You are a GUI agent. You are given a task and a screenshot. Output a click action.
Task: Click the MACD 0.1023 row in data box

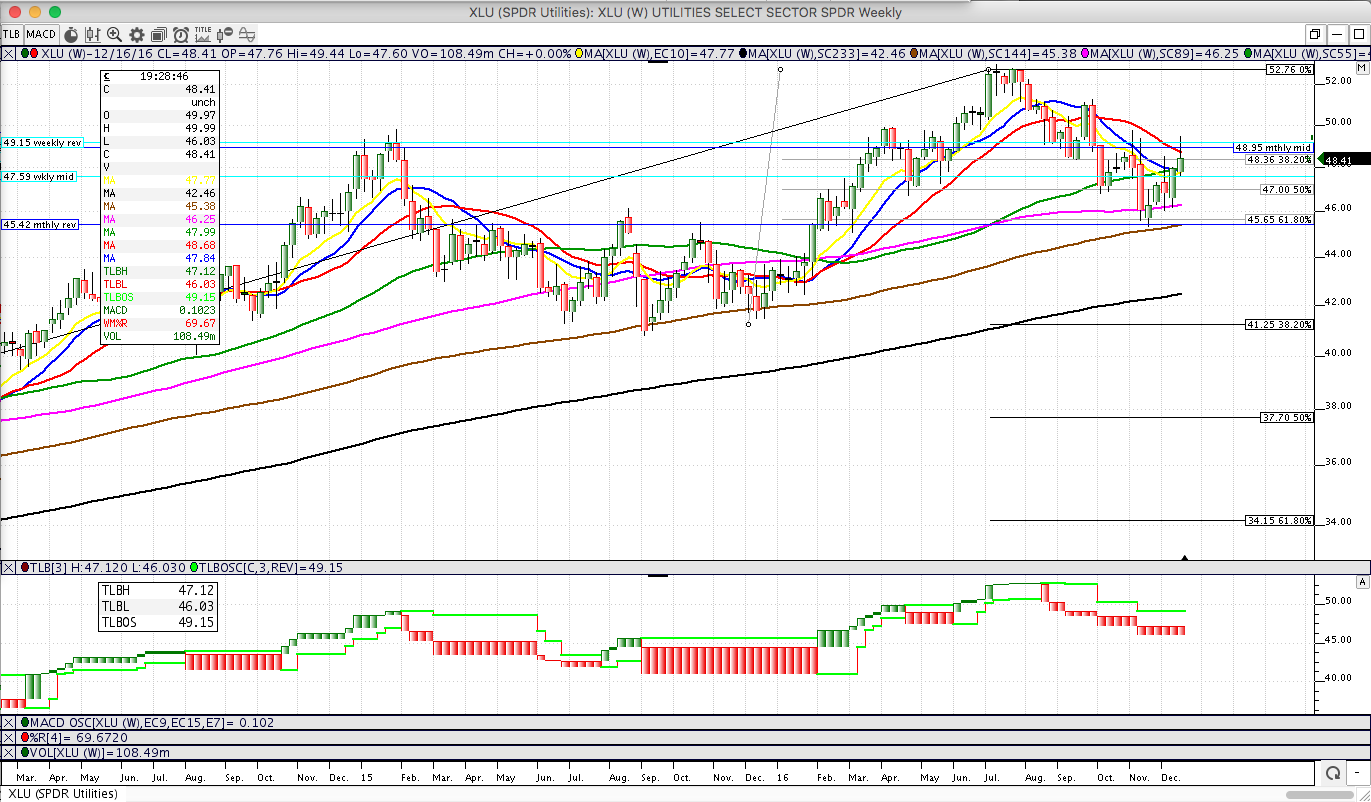tap(159, 310)
